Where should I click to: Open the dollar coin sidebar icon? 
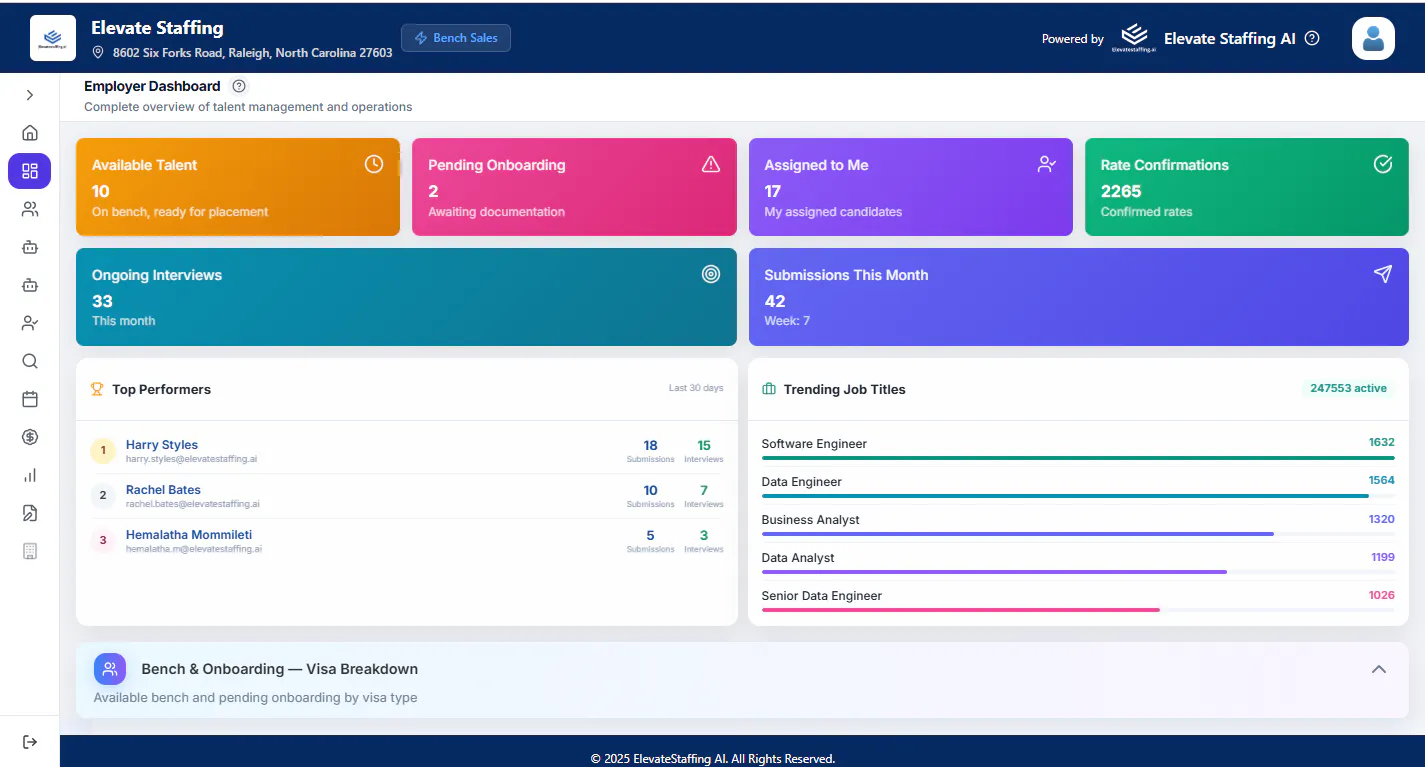pyautogui.click(x=30, y=437)
